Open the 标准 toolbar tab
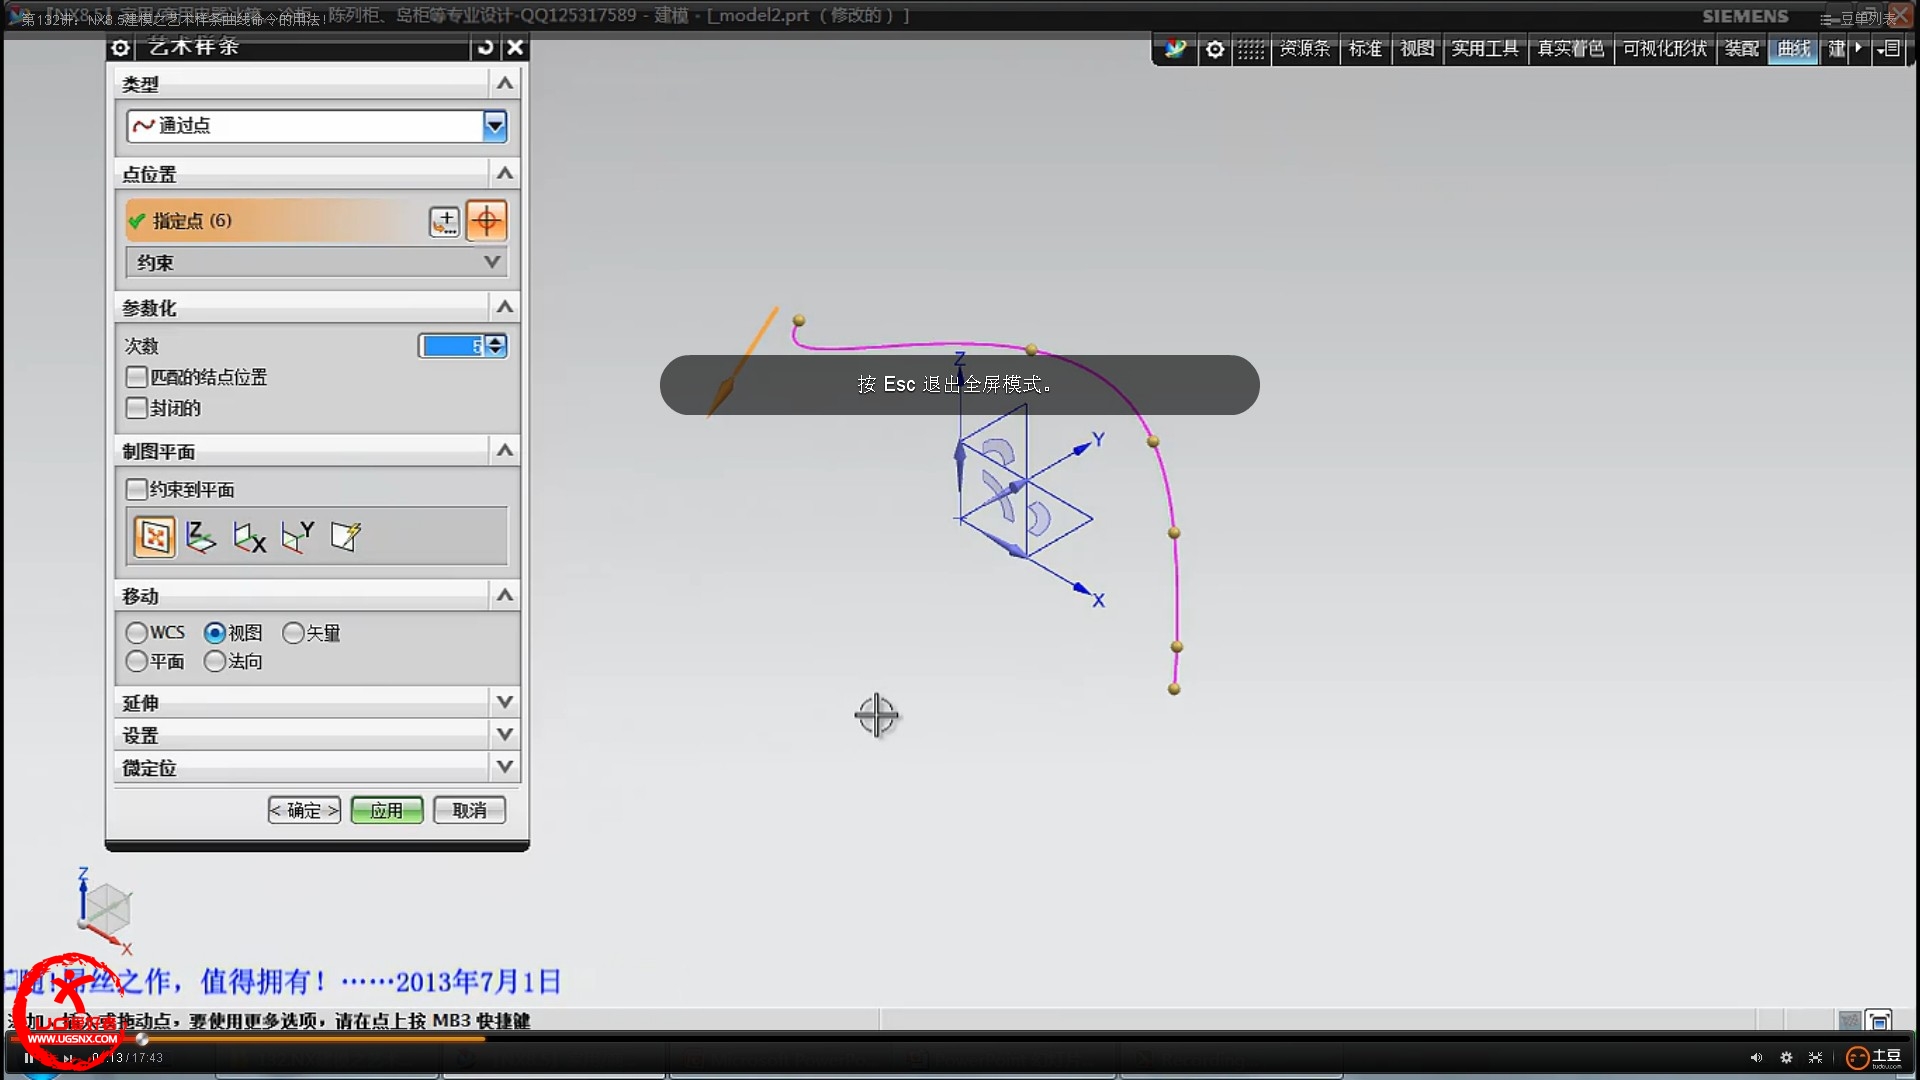 coord(1365,49)
